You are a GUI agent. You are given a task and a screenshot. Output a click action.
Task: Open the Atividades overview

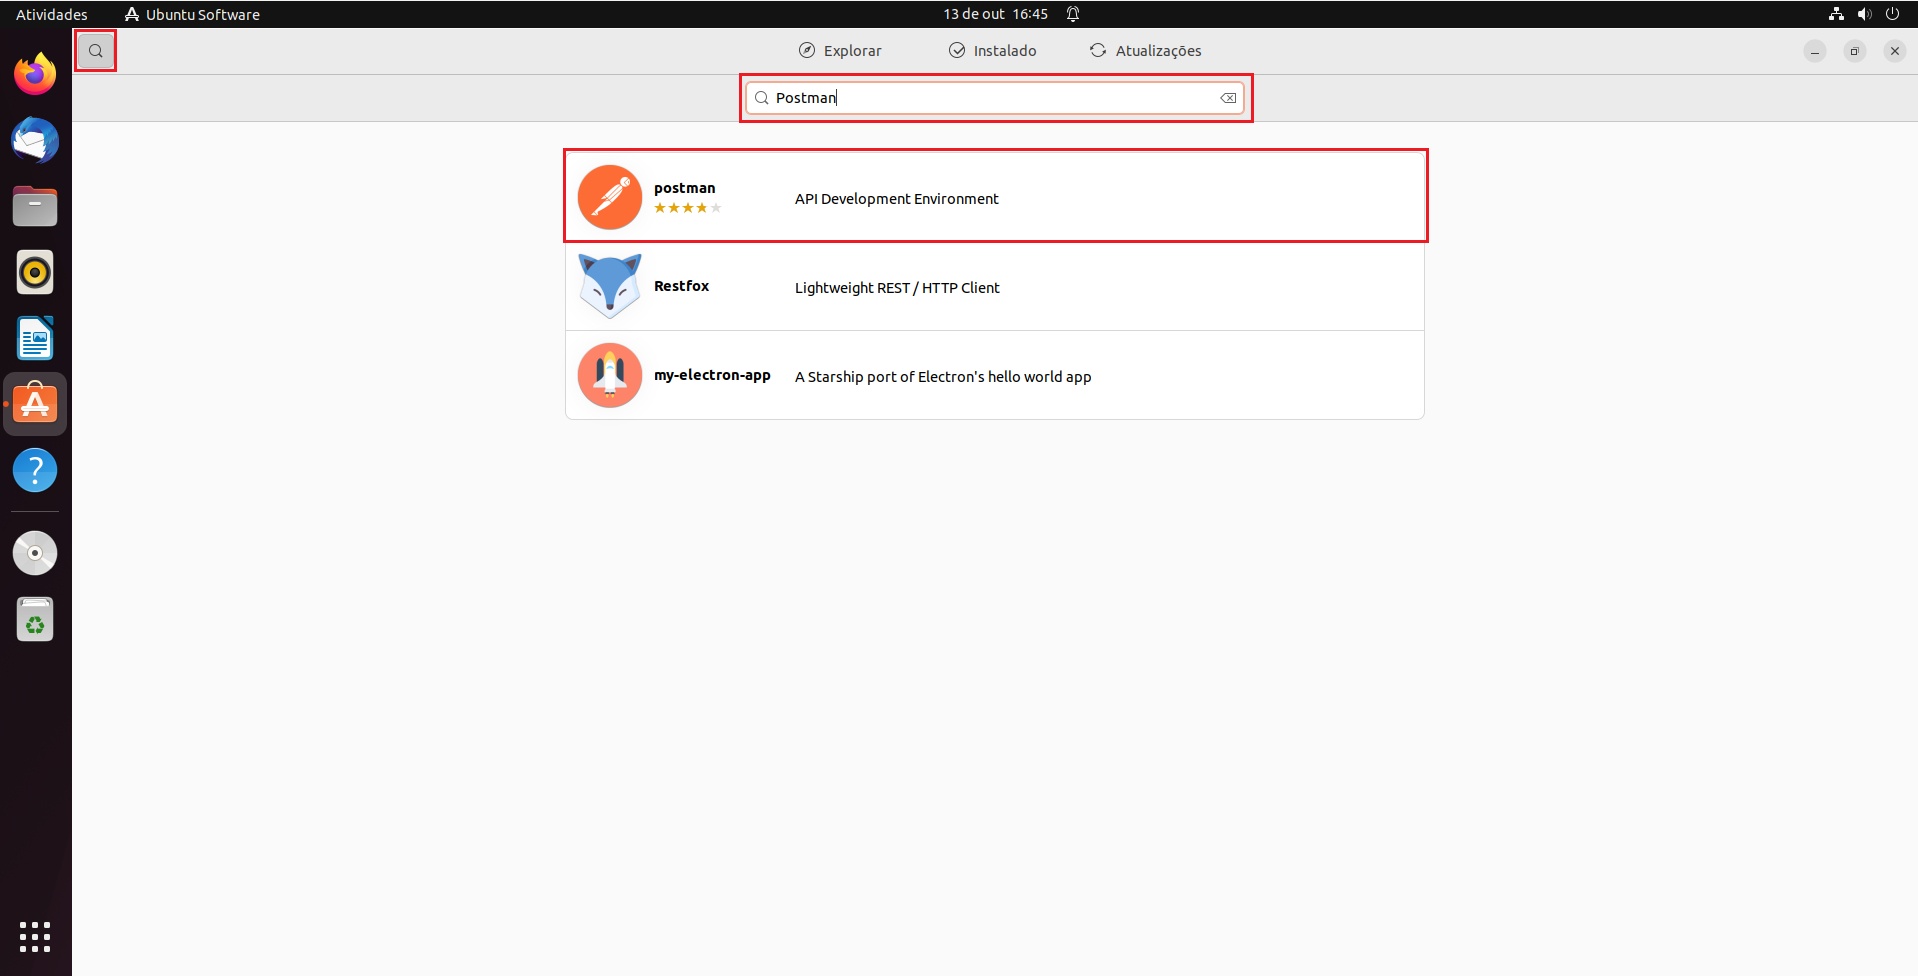(x=52, y=14)
